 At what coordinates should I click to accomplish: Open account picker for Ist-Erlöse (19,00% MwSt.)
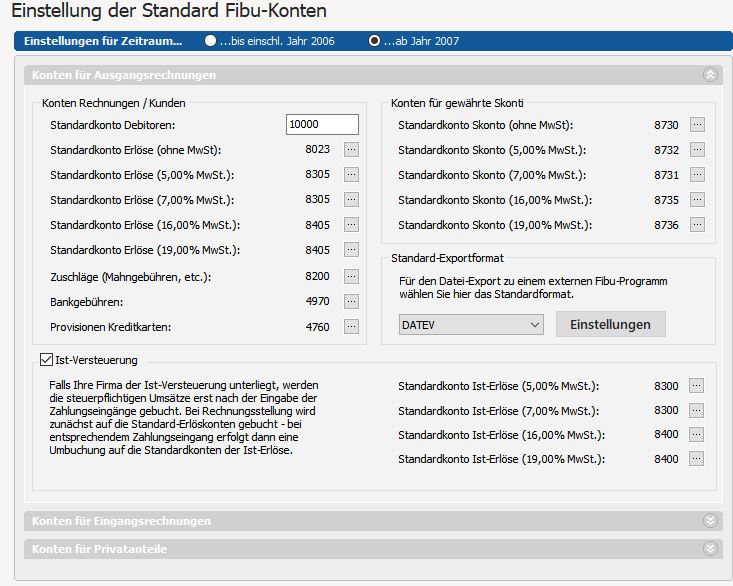click(696, 458)
